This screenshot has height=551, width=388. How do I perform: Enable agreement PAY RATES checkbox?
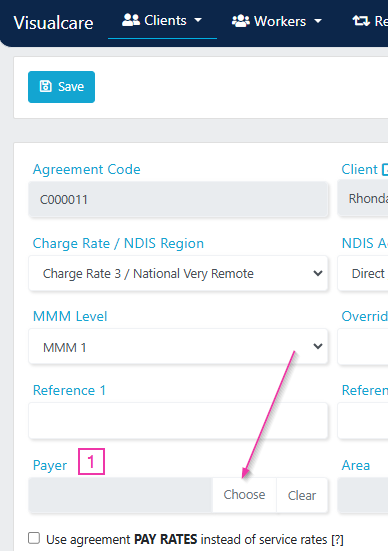pyautogui.click(x=34, y=538)
